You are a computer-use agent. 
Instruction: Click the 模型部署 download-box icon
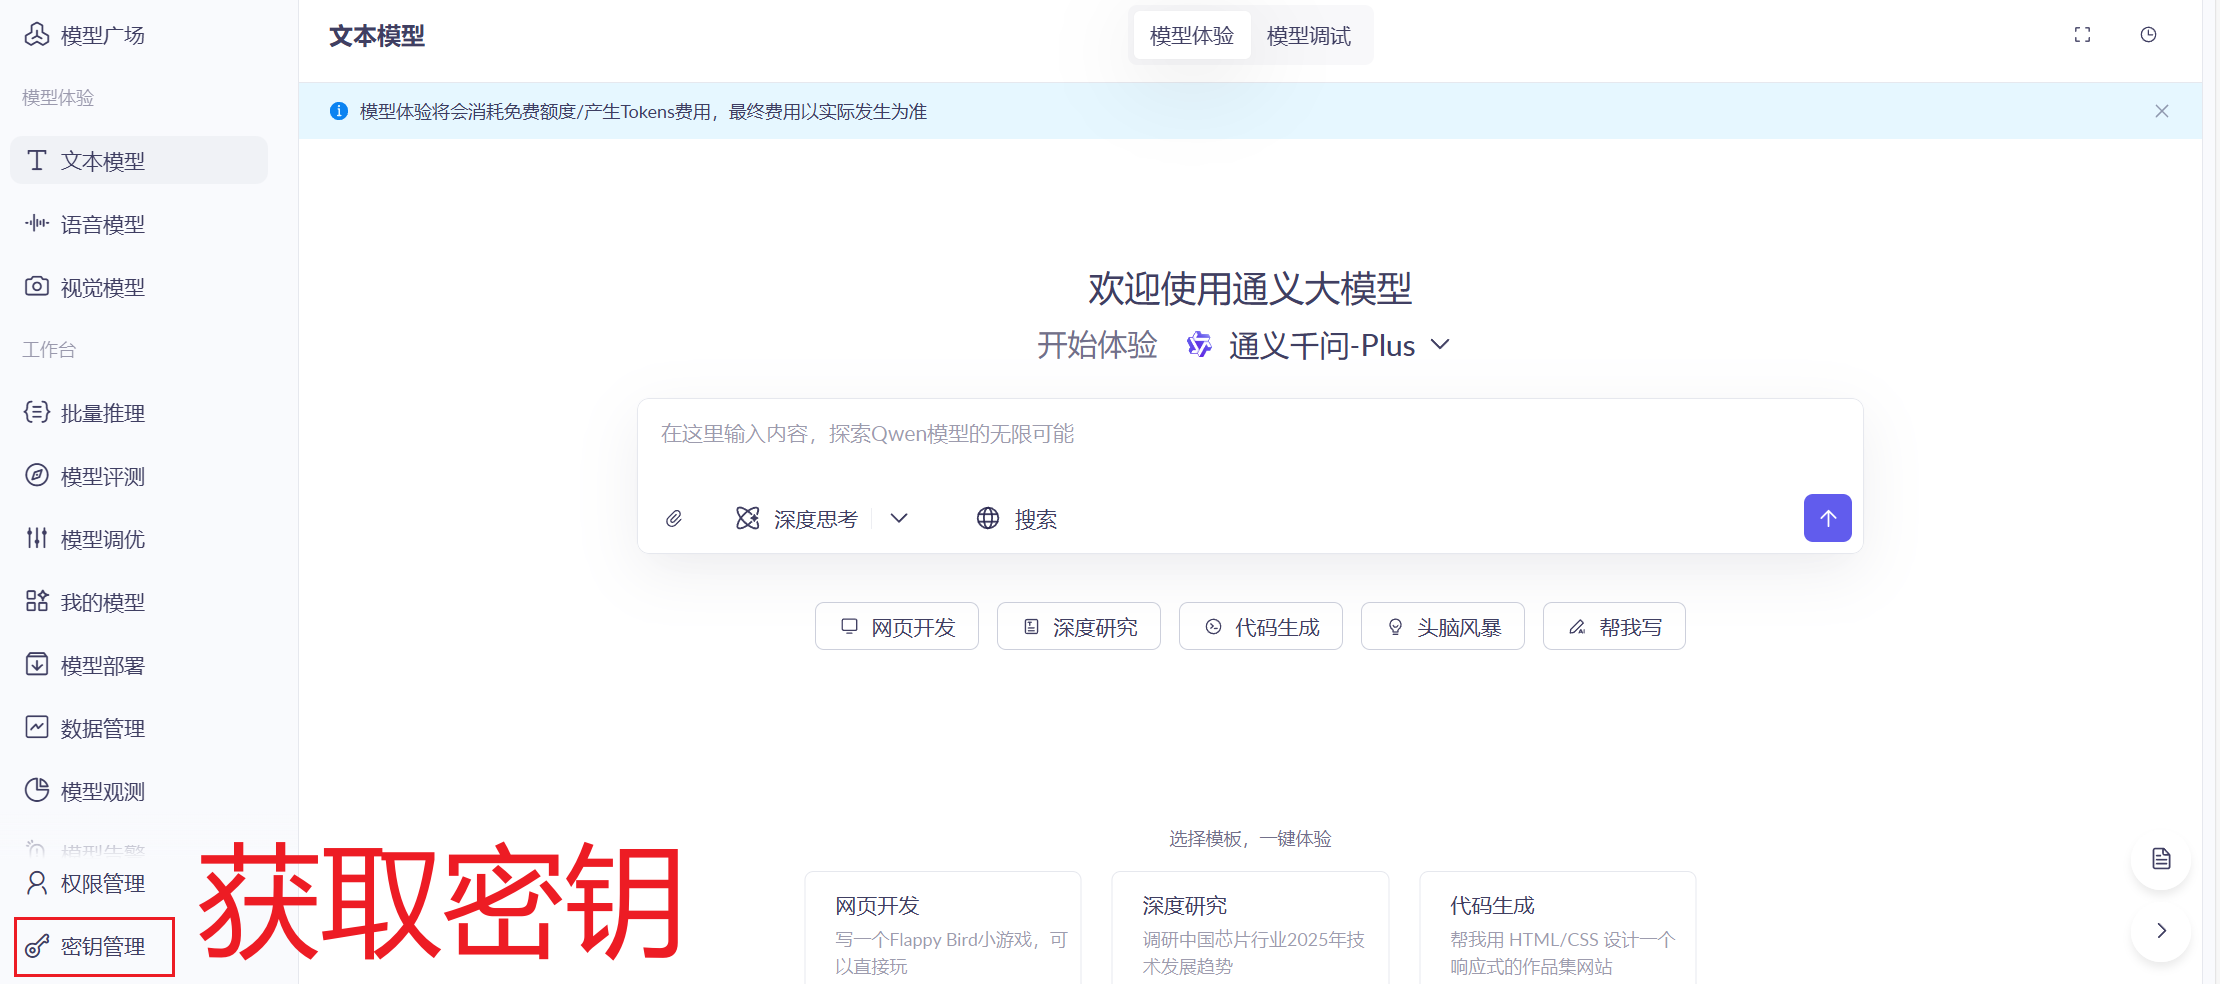point(37,664)
